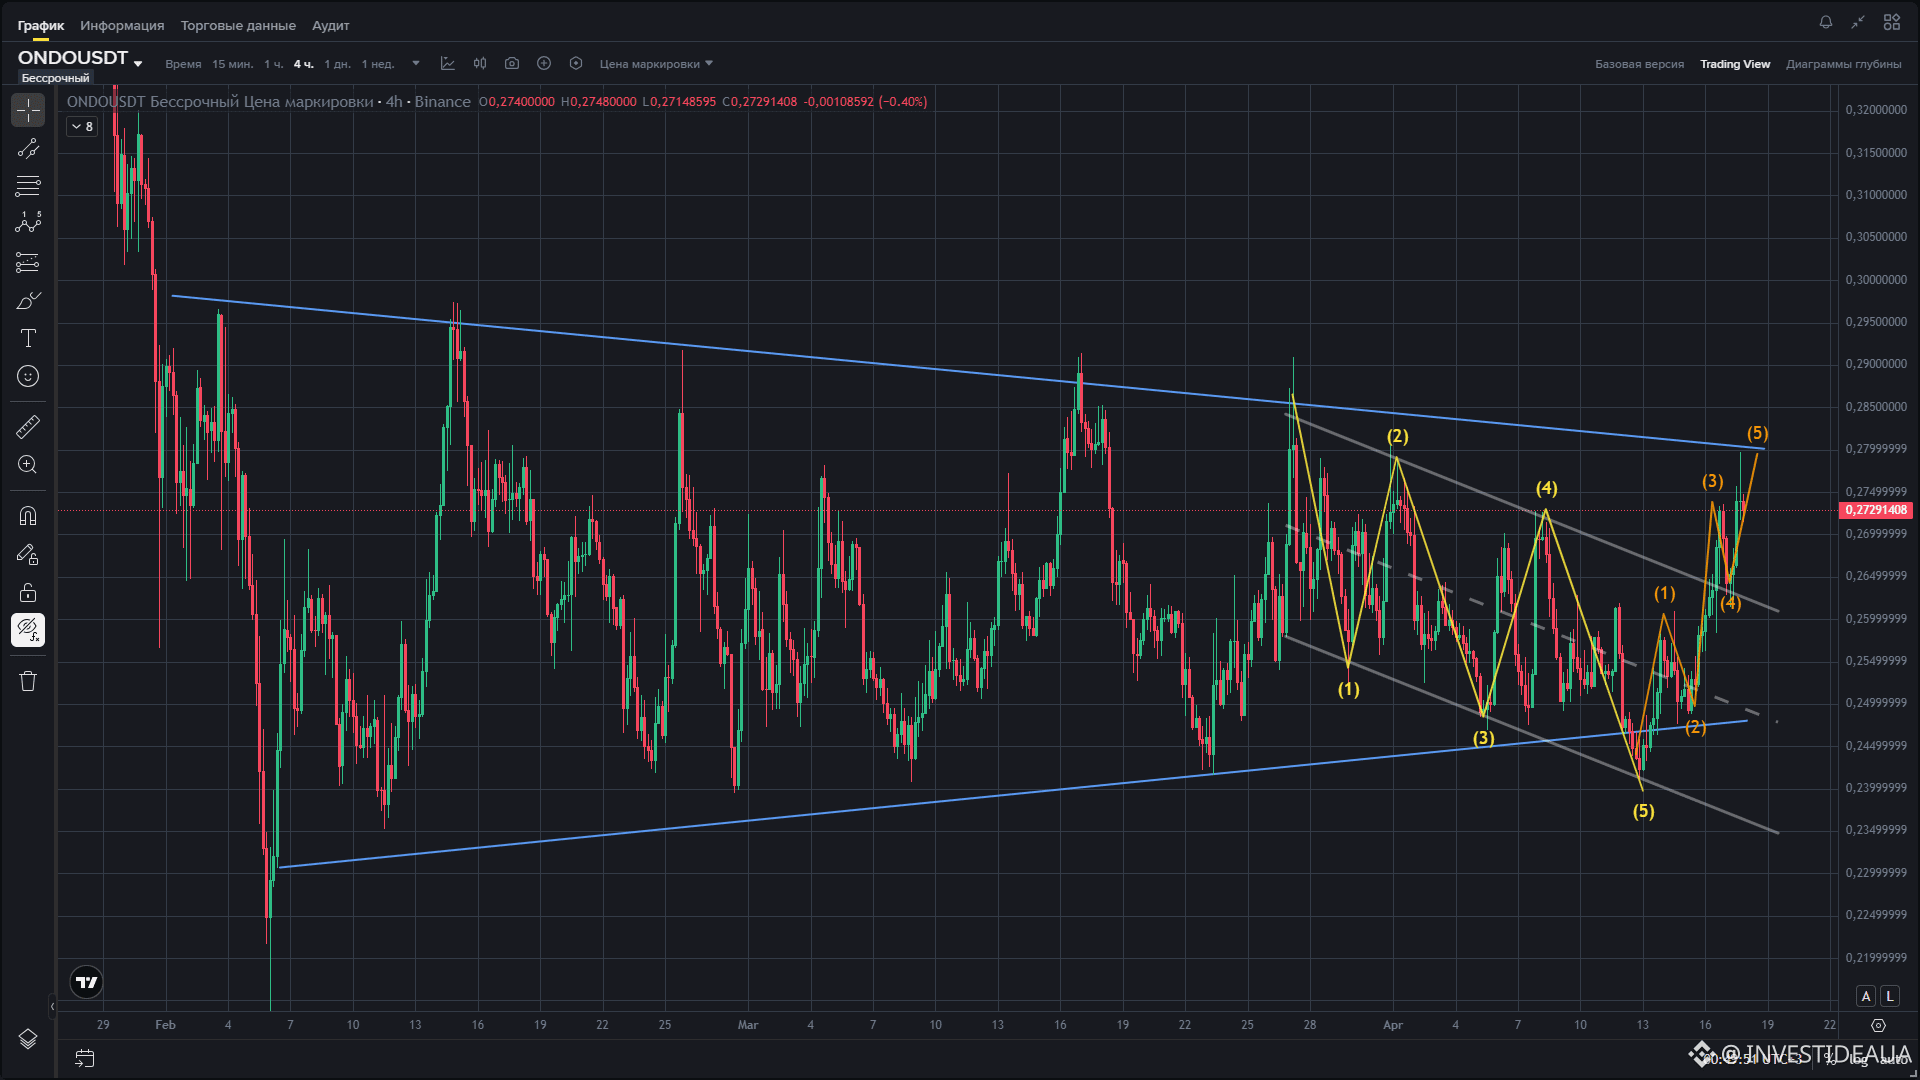Open the Диаграммы глубины view

pyautogui.click(x=1843, y=64)
